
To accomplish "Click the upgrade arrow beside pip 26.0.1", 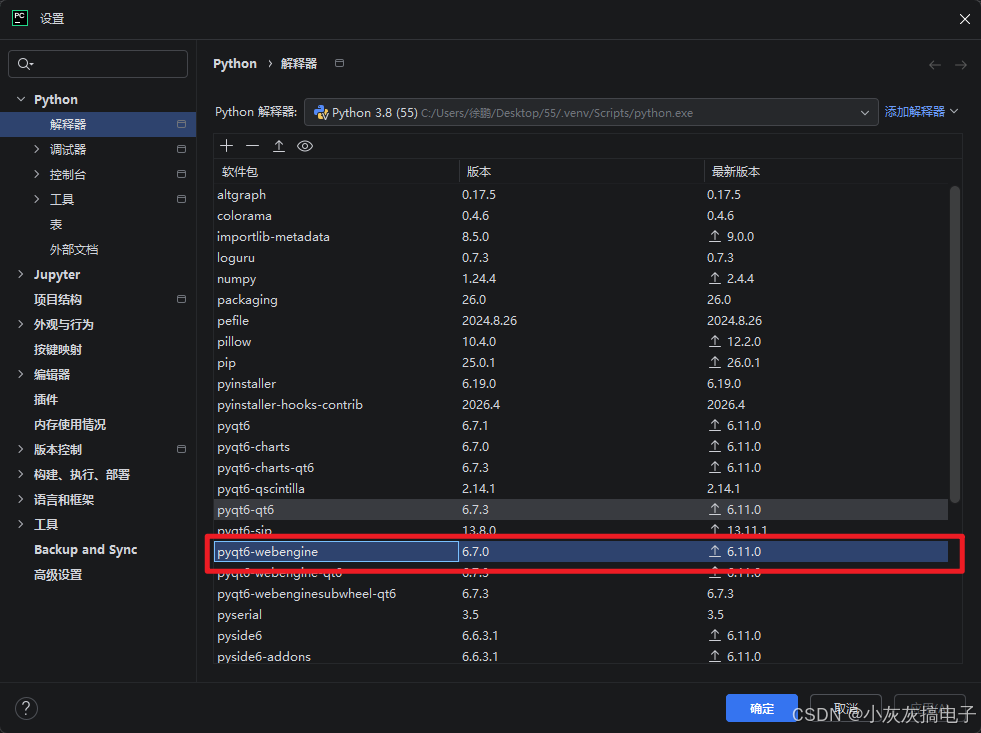I will [x=714, y=362].
